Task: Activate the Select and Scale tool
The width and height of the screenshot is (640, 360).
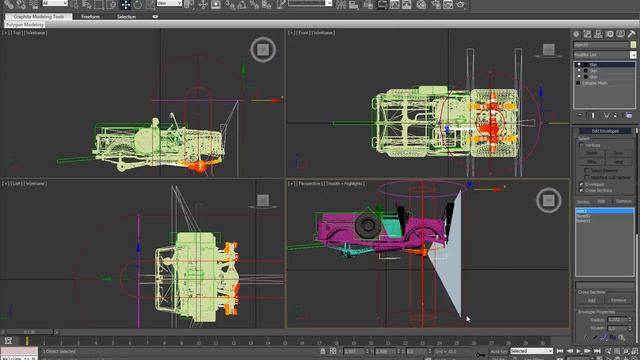Action: point(150,5)
